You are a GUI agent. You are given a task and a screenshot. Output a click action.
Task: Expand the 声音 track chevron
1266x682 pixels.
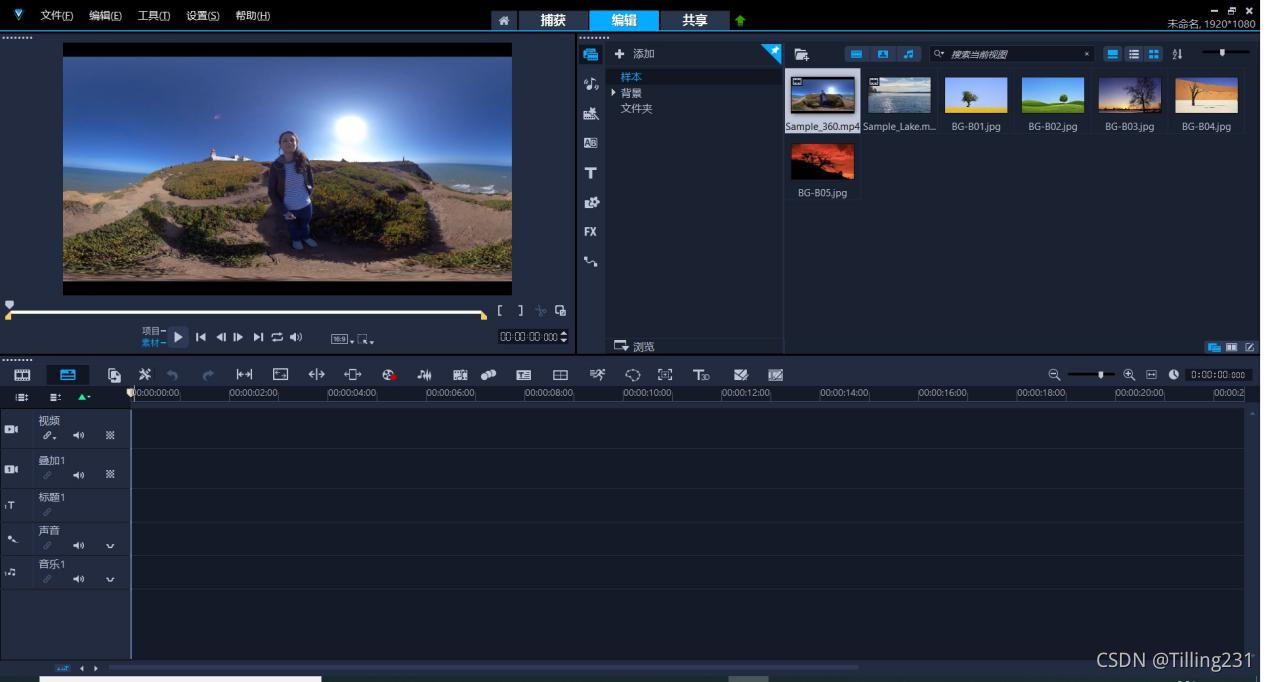[x=110, y=546]
